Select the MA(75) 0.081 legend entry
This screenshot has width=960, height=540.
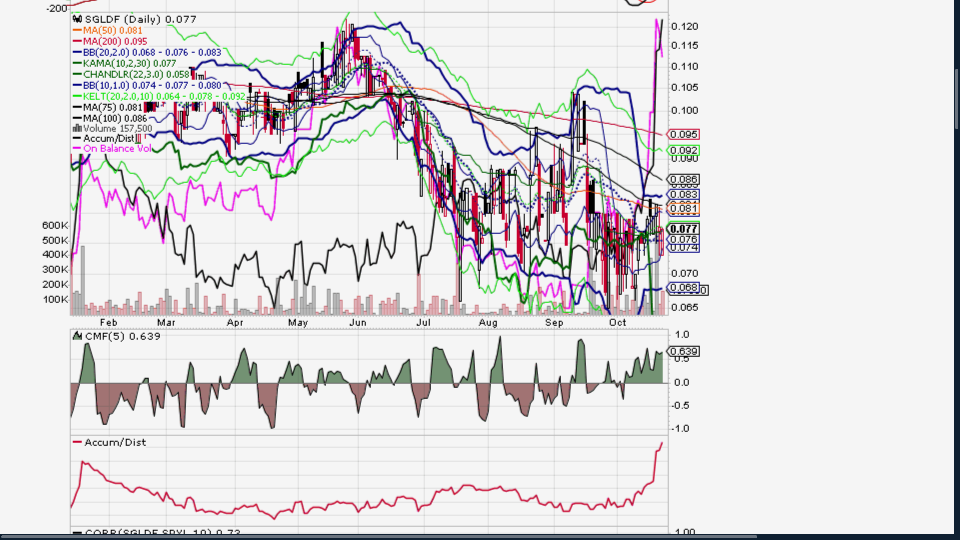(113, 108)
